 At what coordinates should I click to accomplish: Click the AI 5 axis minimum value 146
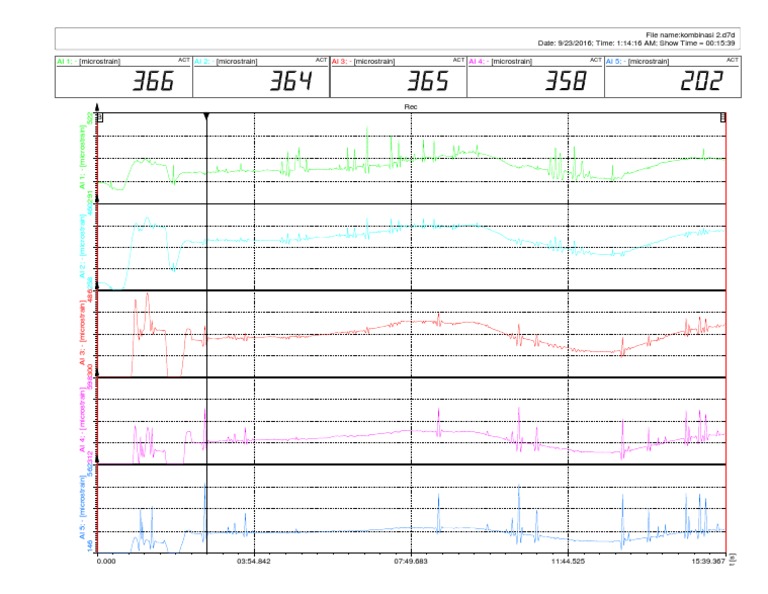(90, 546)
